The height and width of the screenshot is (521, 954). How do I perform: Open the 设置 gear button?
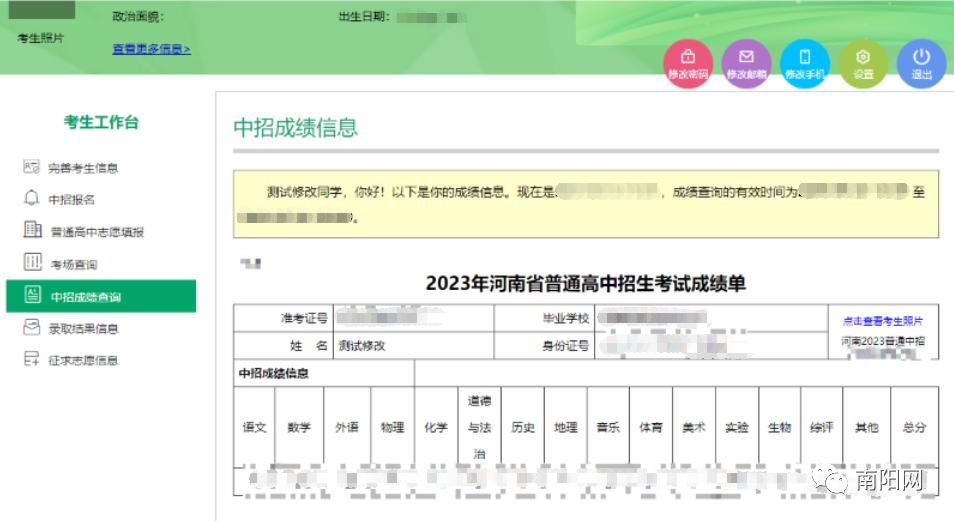coord(863,63)
